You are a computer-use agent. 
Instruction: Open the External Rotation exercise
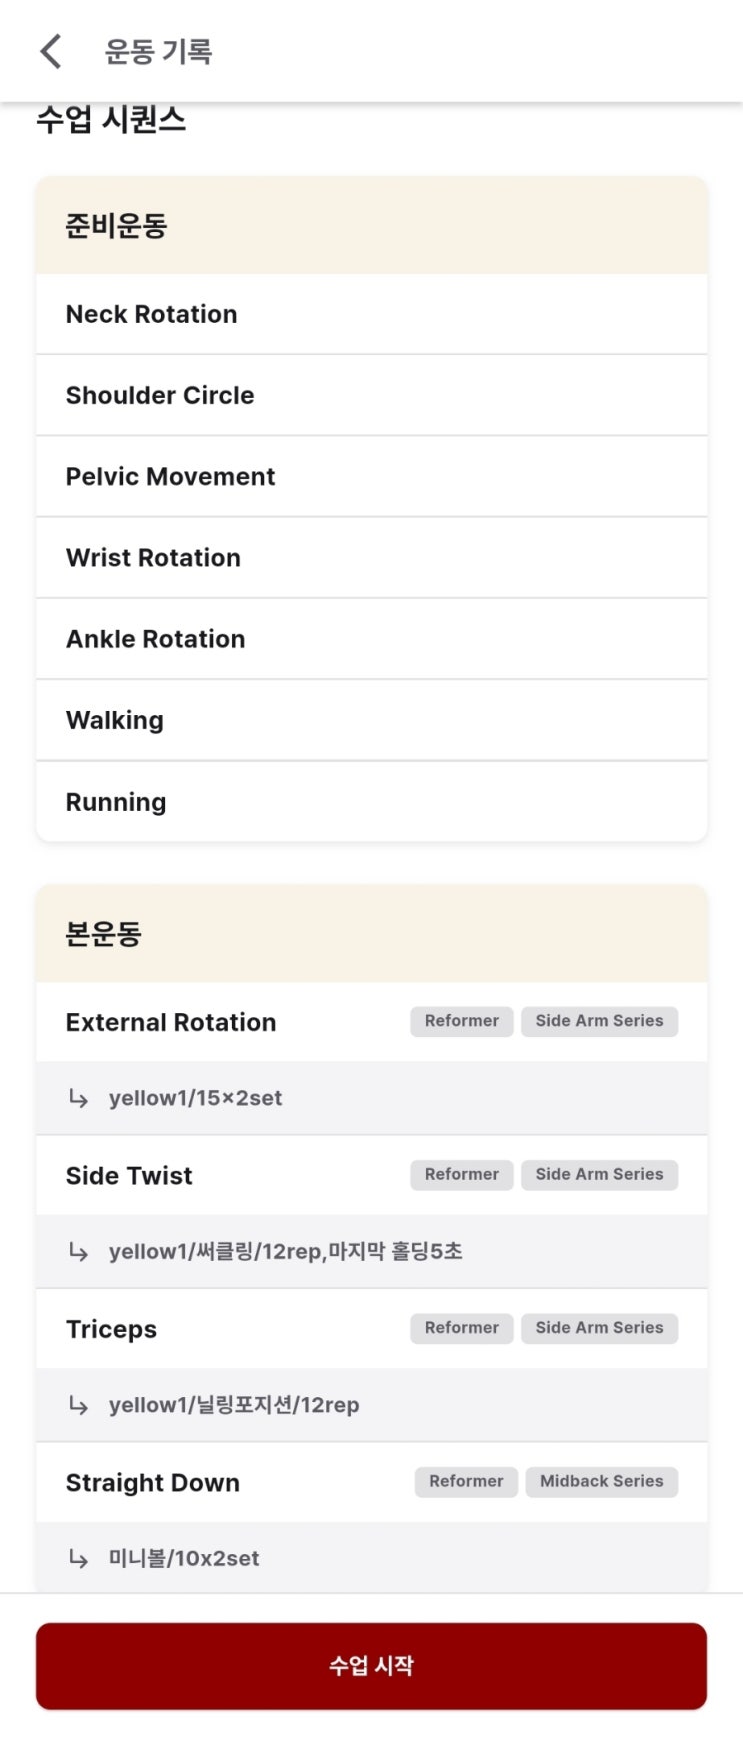(x=171, y=1022)
